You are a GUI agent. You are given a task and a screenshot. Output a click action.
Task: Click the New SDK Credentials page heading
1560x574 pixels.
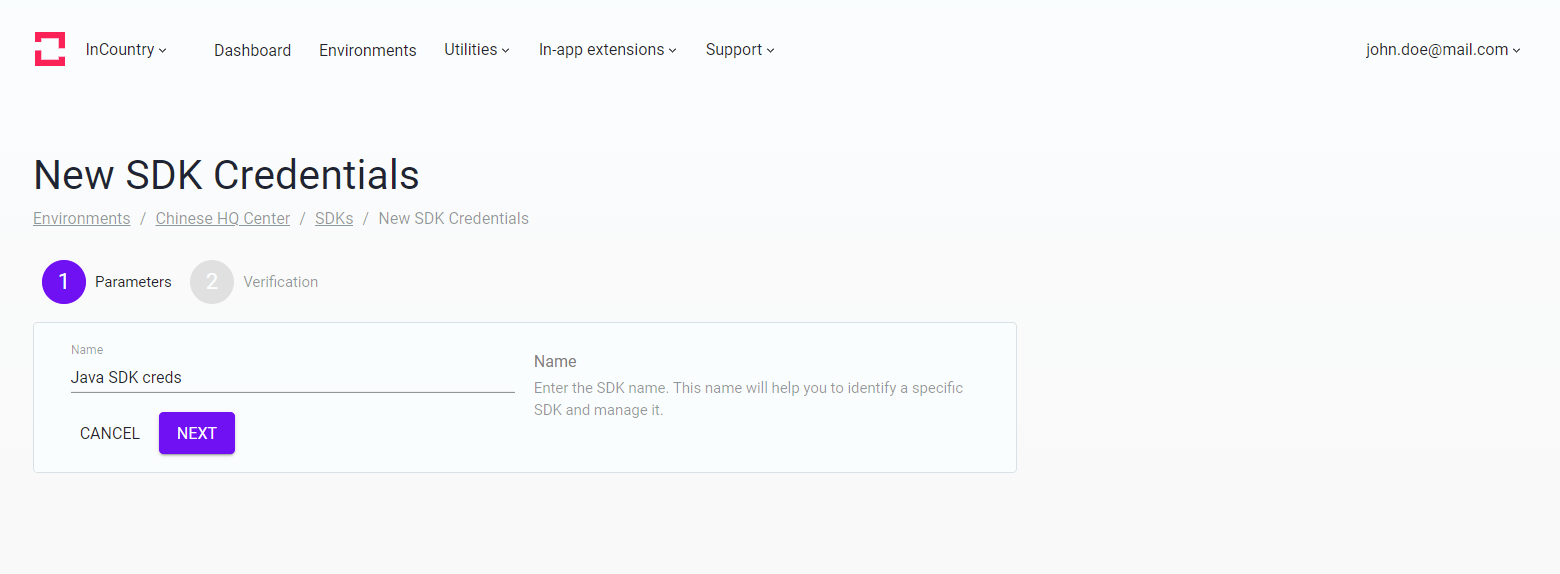[x=226, y=175]
